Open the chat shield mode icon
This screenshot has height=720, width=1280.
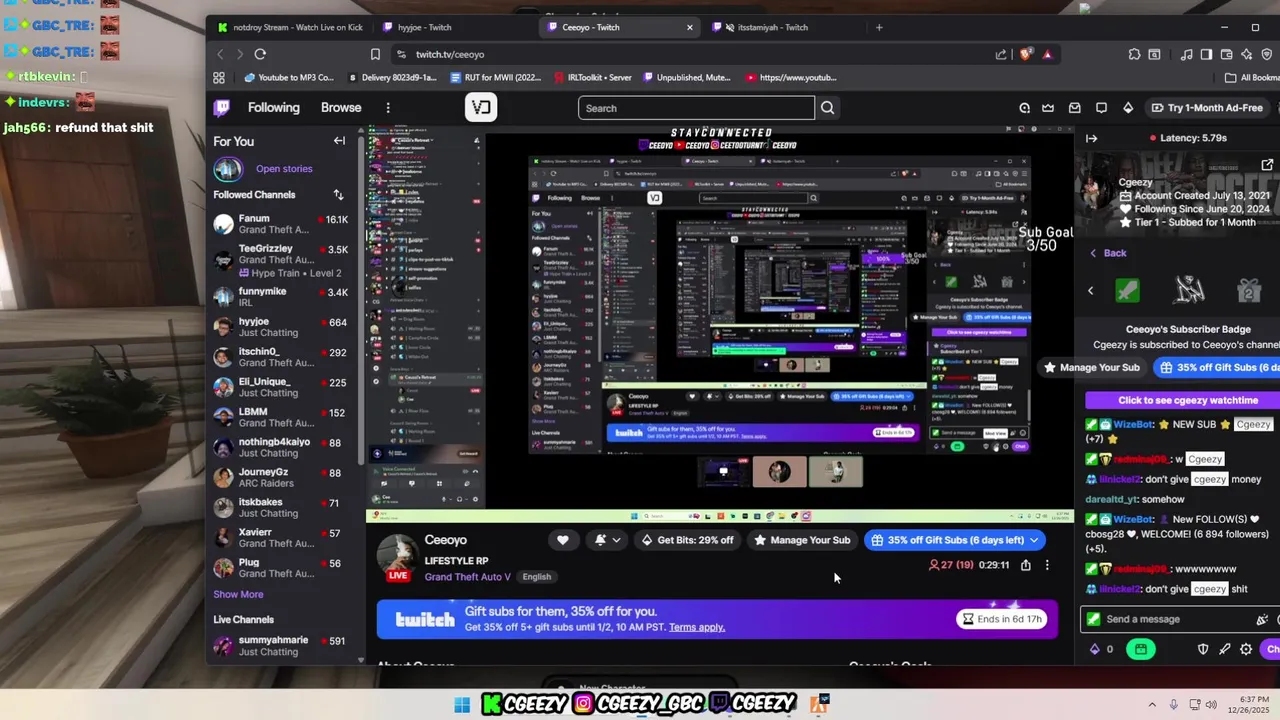[x=1203, y=649]
